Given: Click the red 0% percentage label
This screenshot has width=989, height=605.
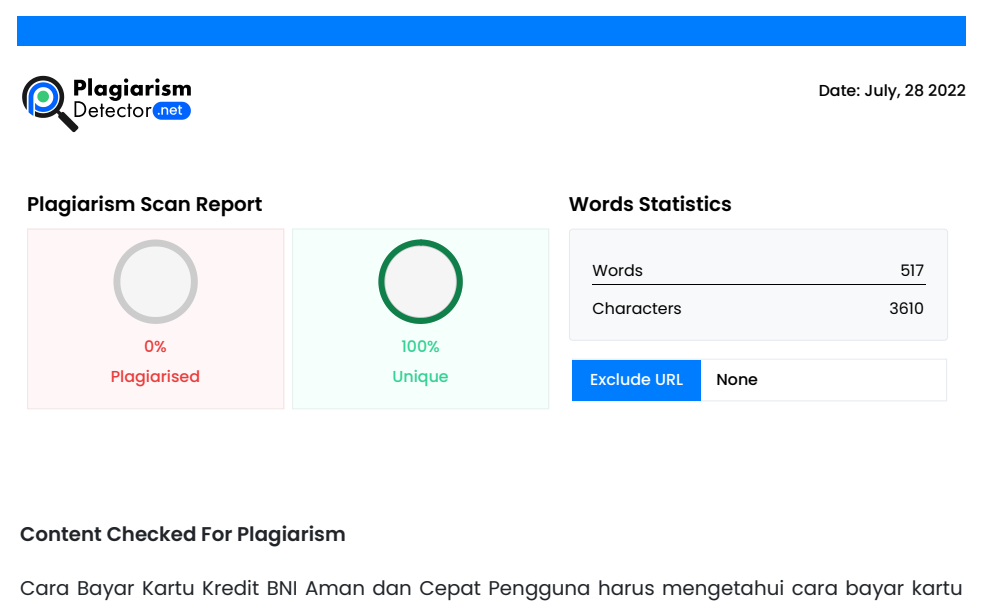Looking at the screenshot, I should coord(155,346).
